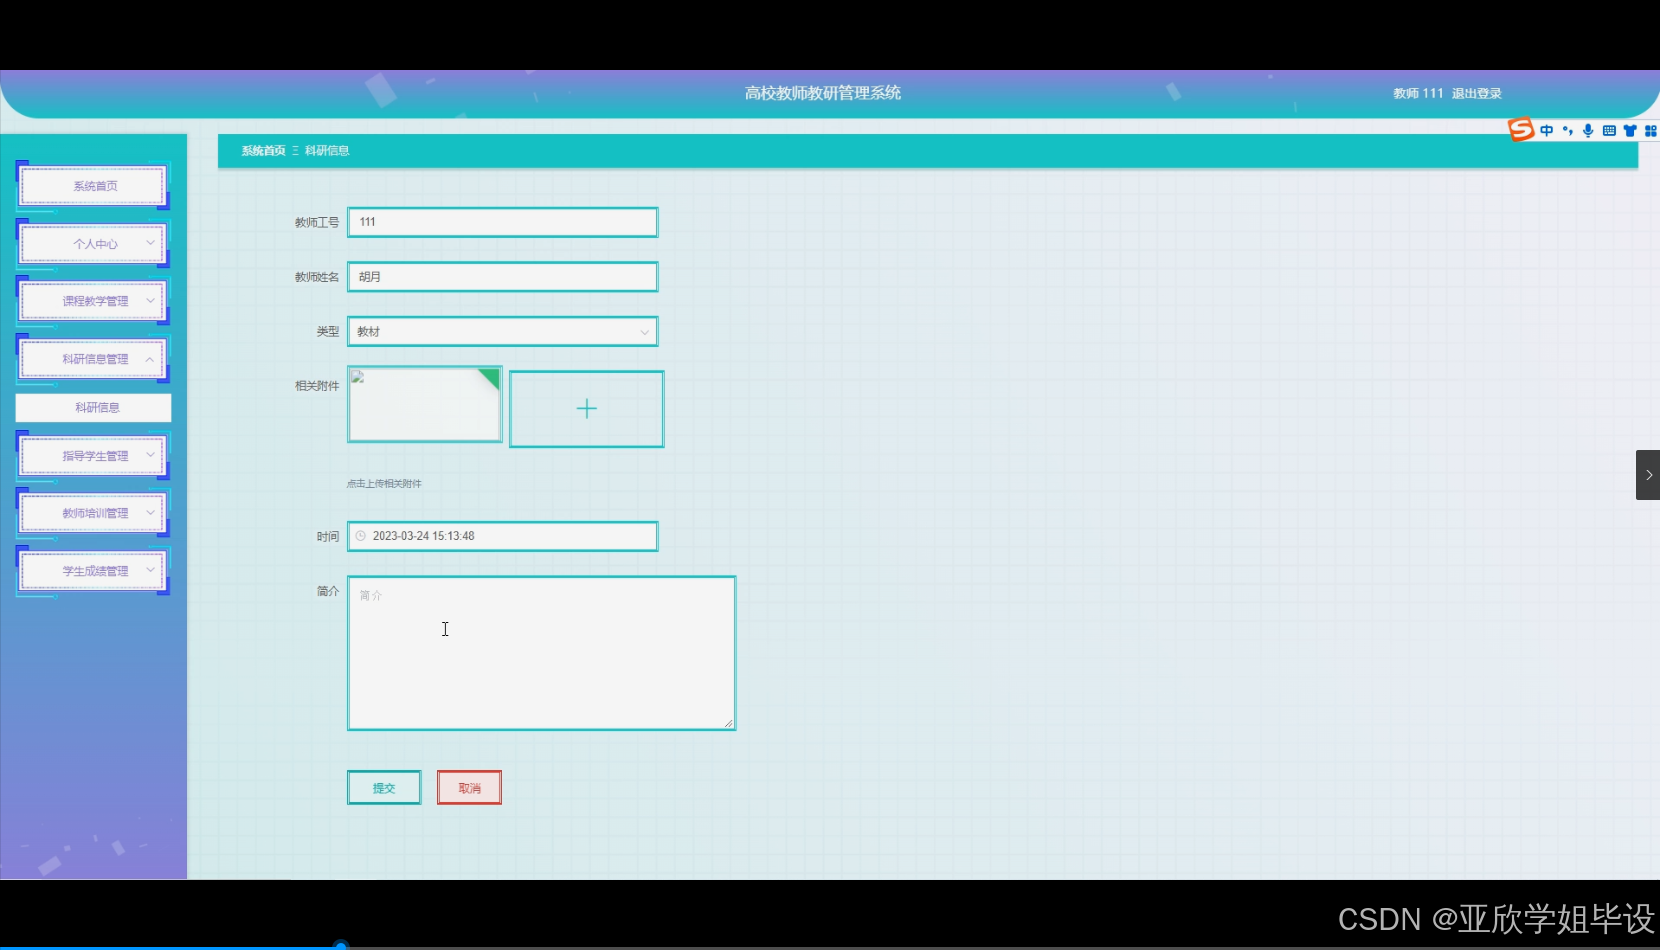Click 系统首页 breadcrumb link
This screenshot has height=950, width=1660.
(263, 151)
